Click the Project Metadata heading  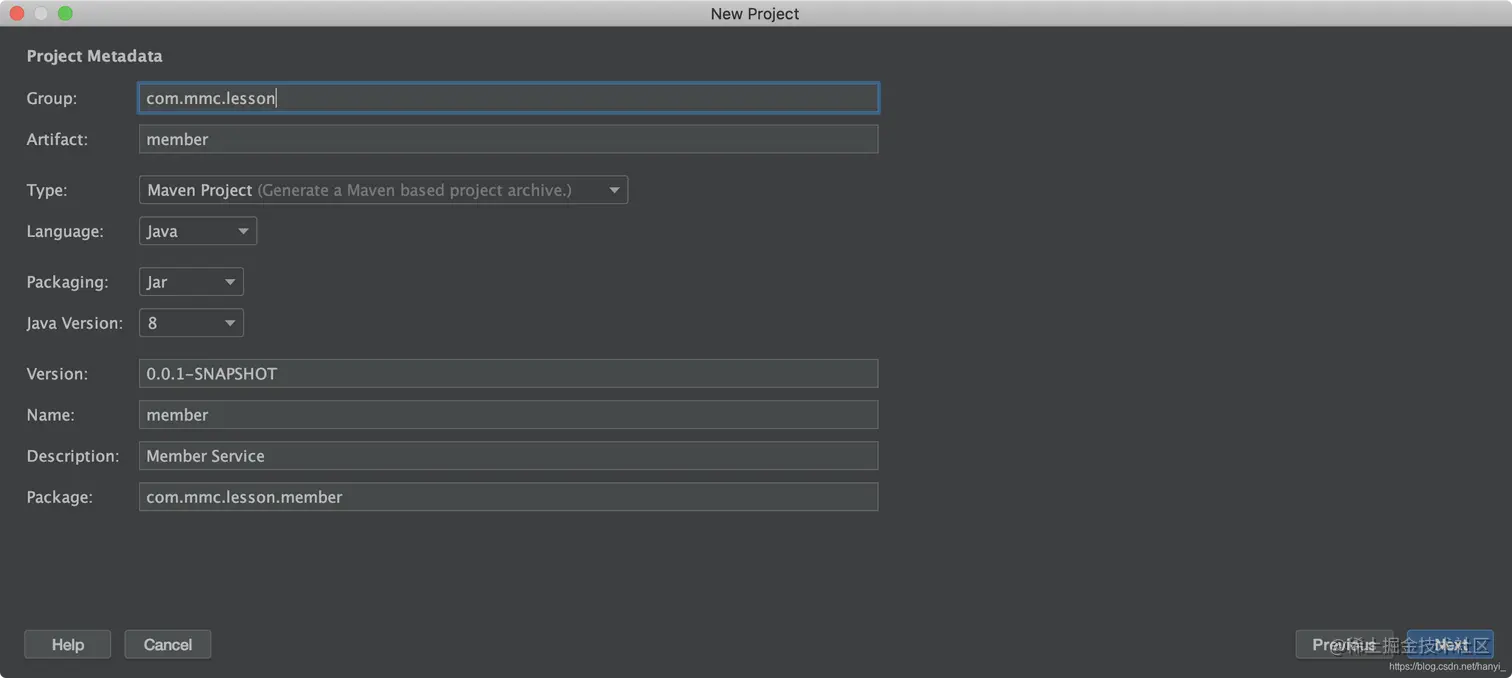(94, 56)
